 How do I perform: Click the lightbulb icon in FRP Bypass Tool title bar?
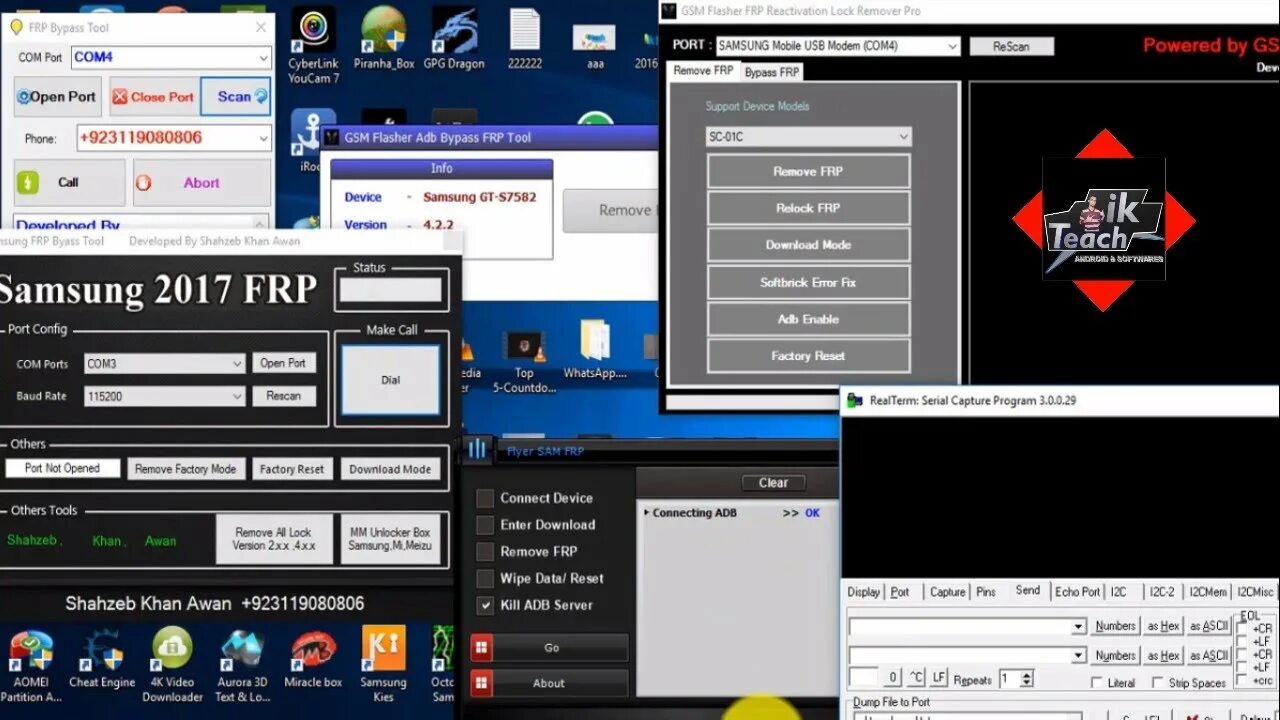click(x=16, y=27)
